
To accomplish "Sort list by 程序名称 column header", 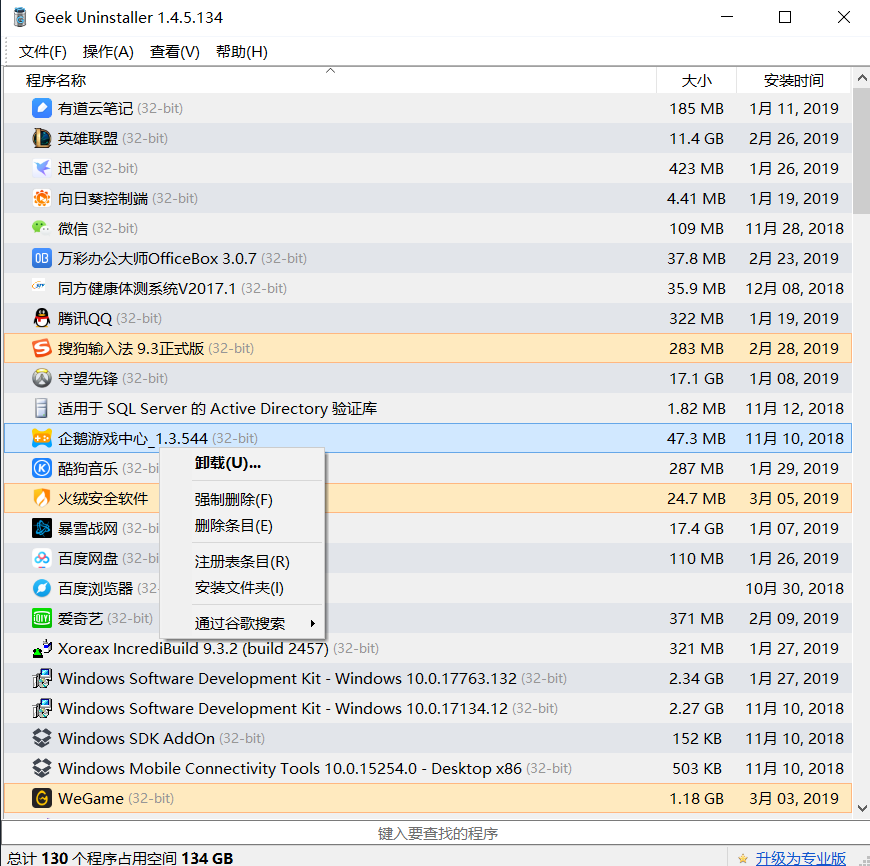I will coord(330,80).
